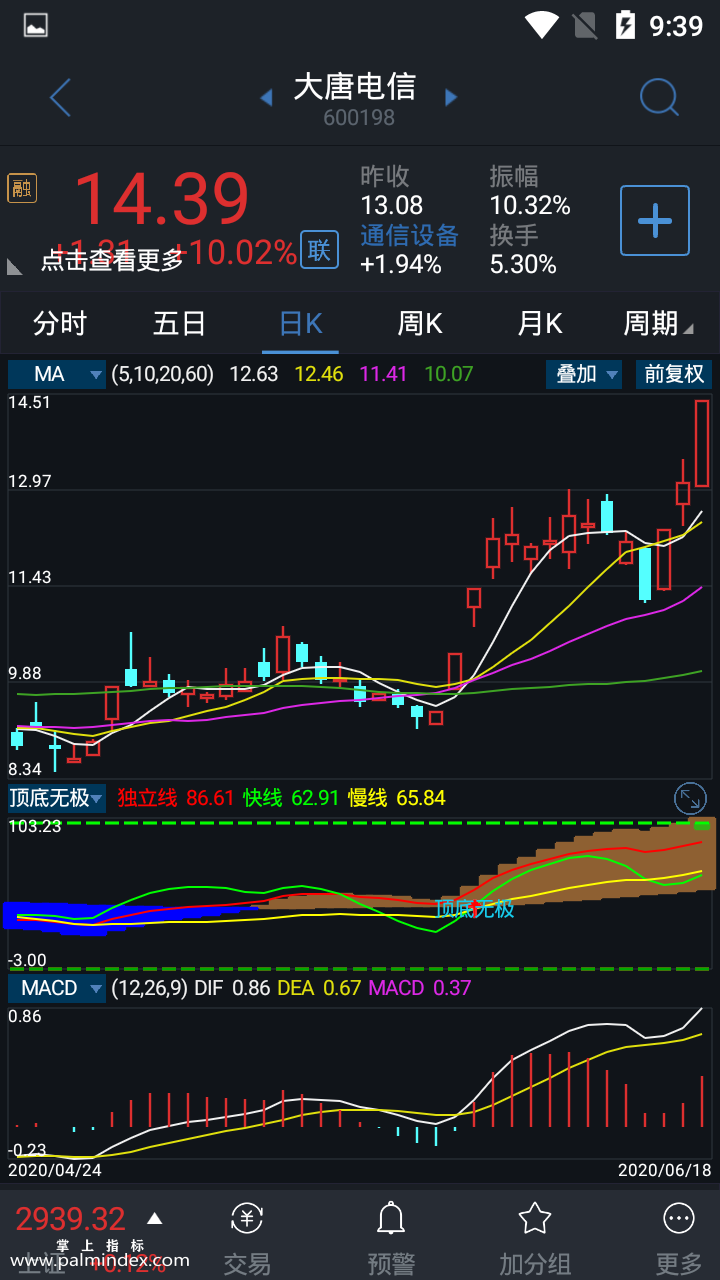The image size is (720, 1280).
Task: Go to previous stock with left triangle
Action: pos(266,97)
